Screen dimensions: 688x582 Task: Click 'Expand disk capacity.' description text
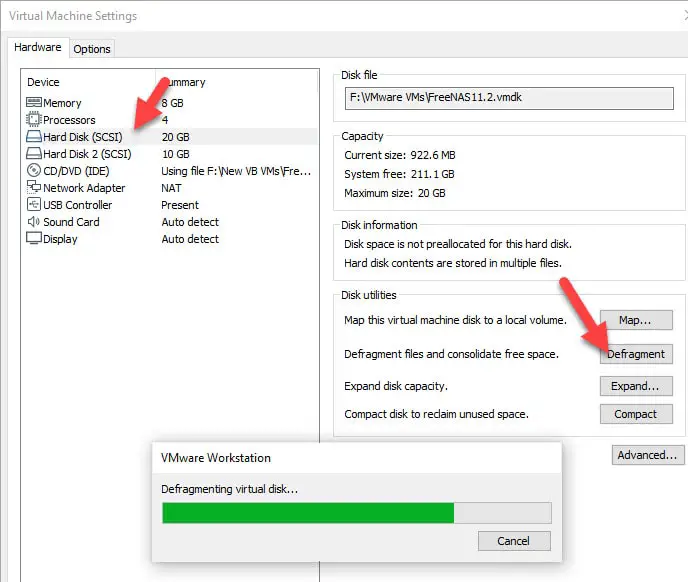pos(396,386)
